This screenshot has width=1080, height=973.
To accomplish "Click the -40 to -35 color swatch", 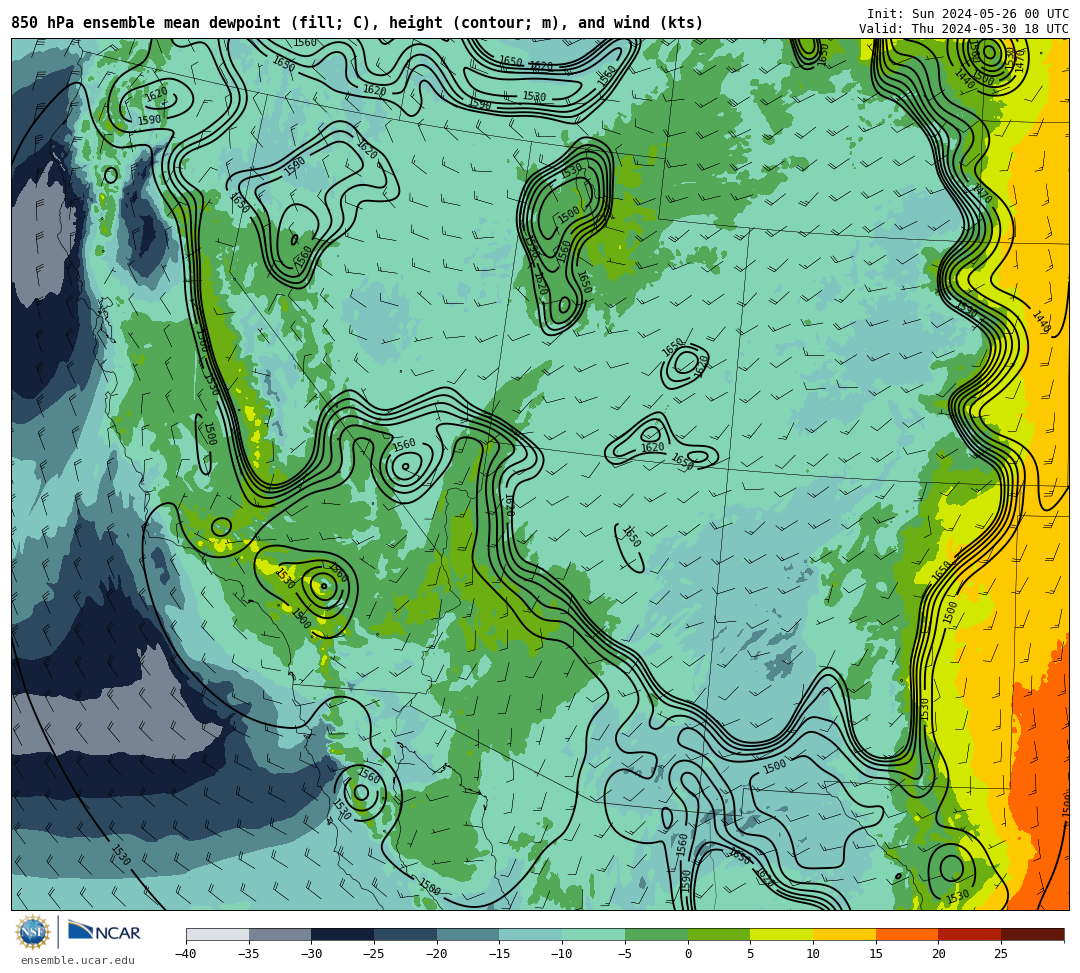I will (x=218, y=934).
